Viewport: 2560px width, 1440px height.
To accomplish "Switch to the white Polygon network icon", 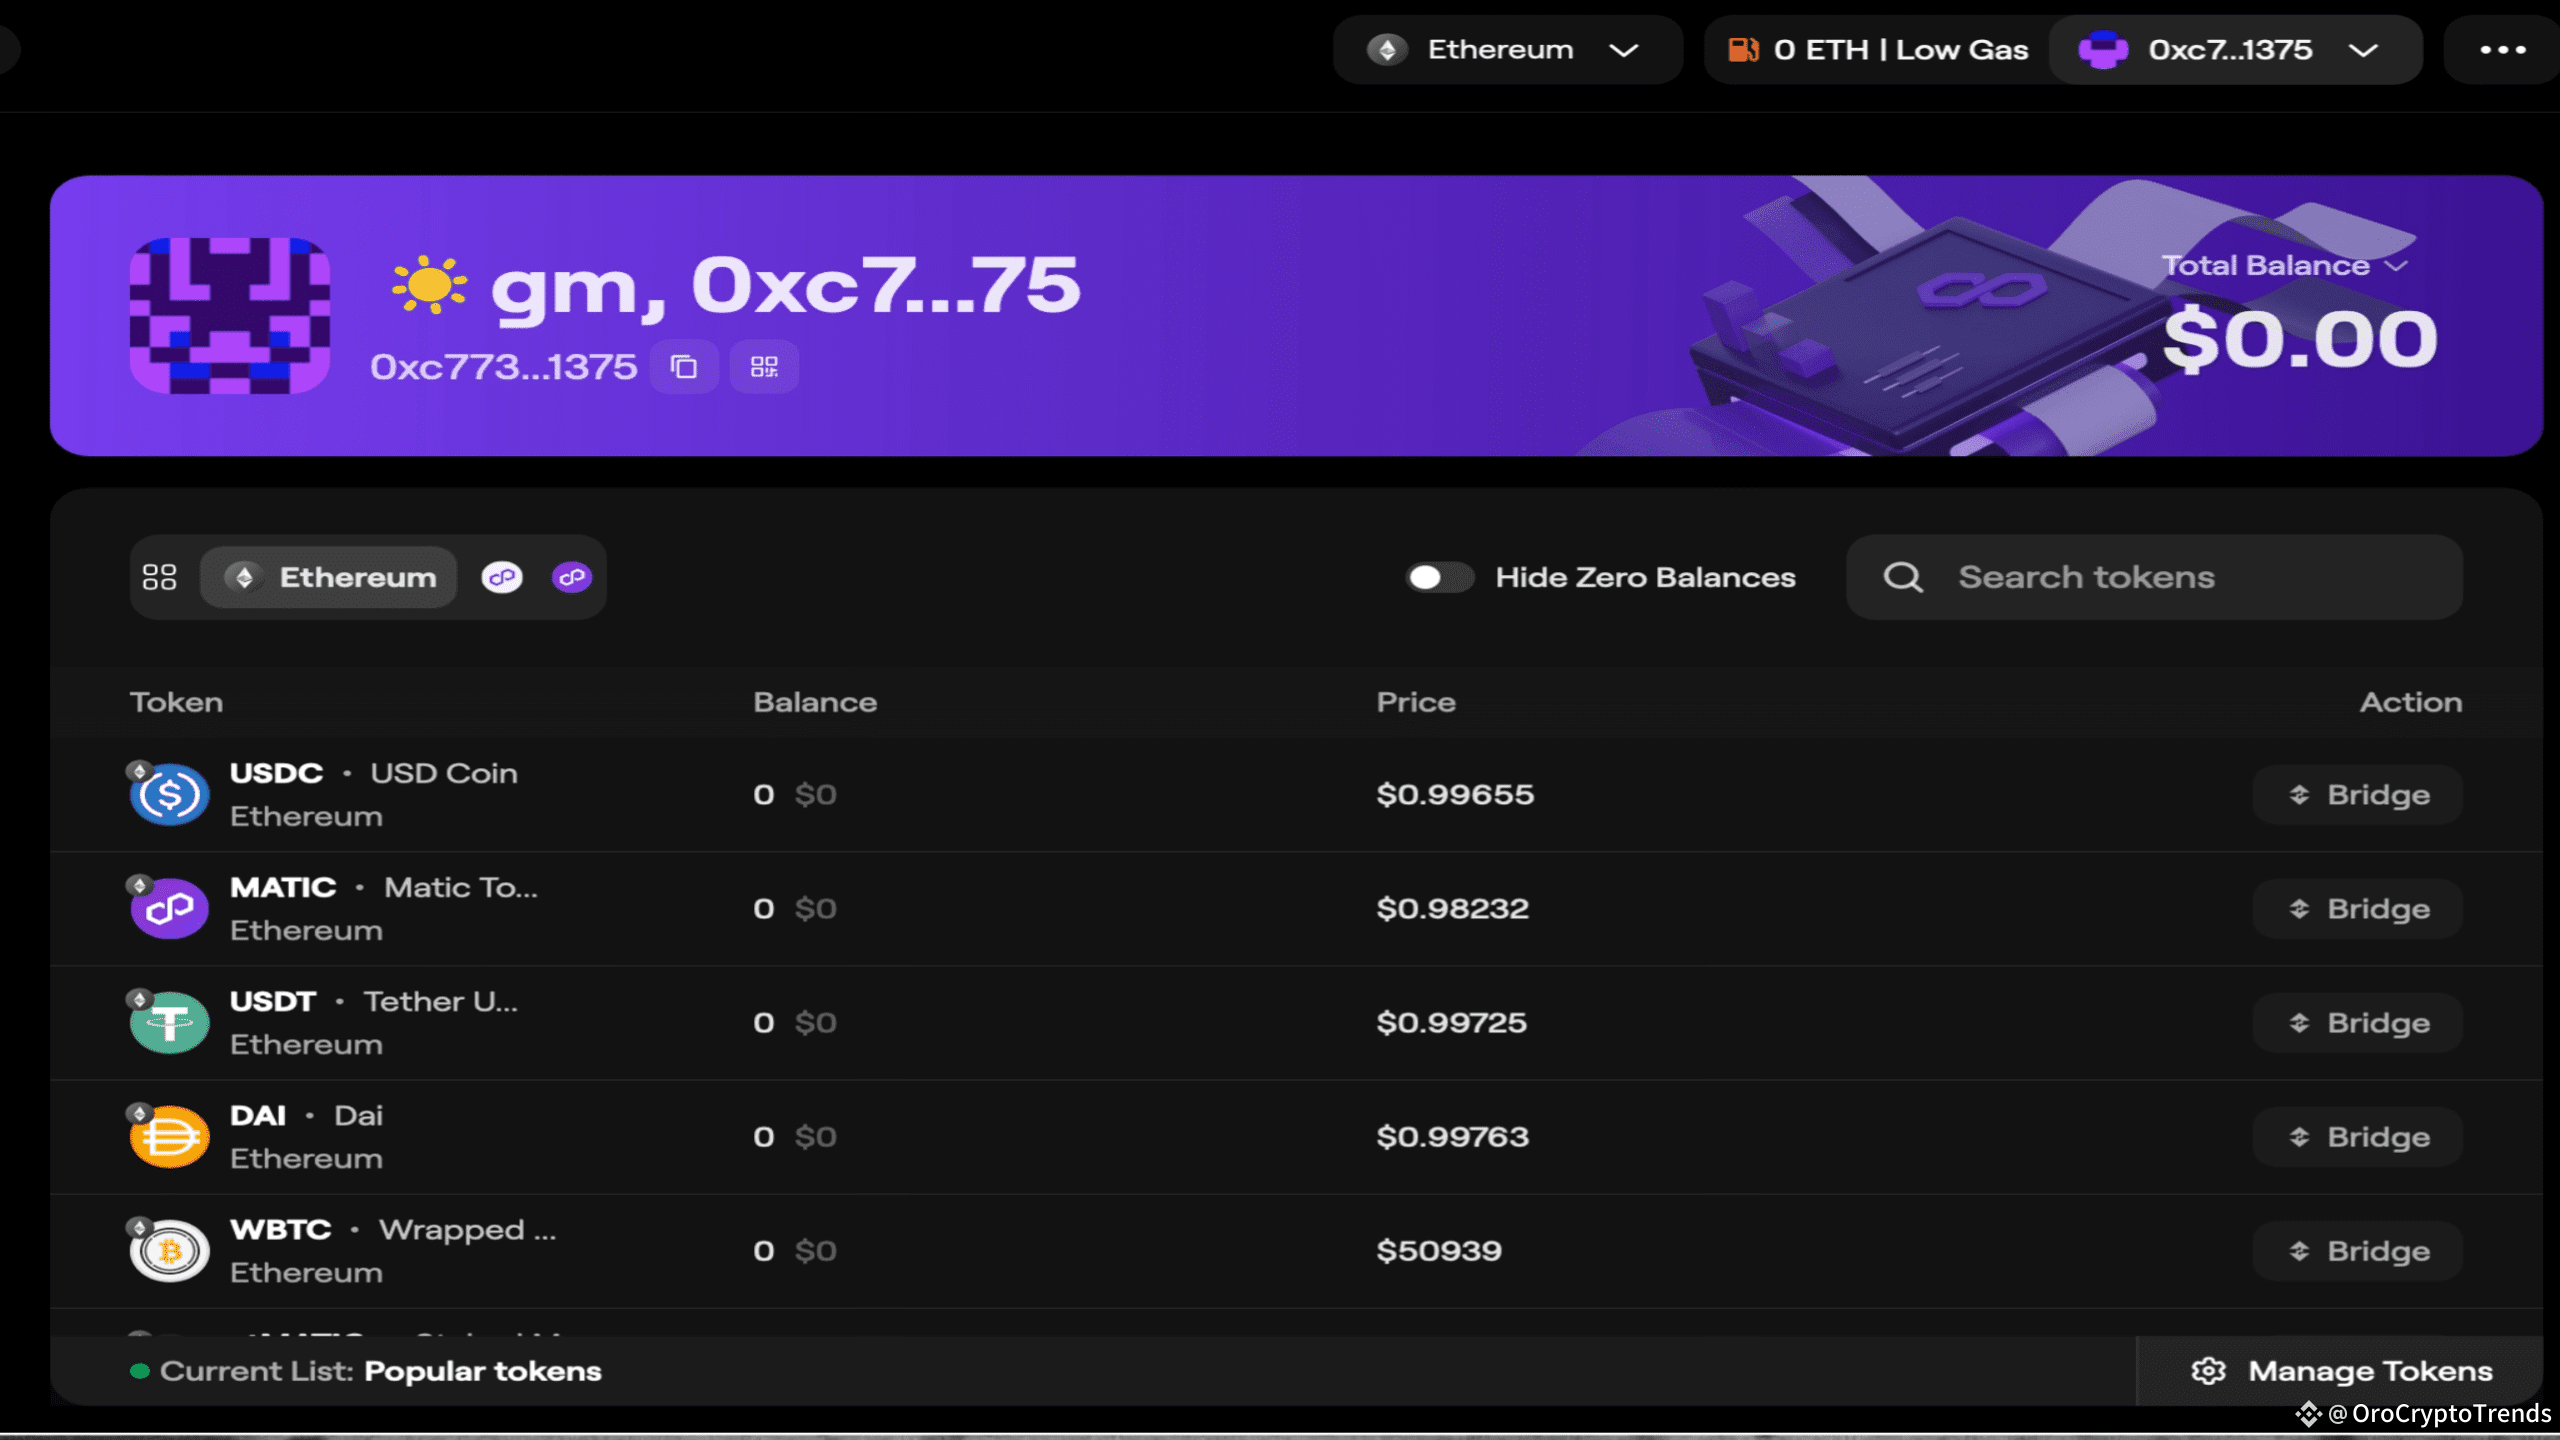I will (x=502, y=577).
